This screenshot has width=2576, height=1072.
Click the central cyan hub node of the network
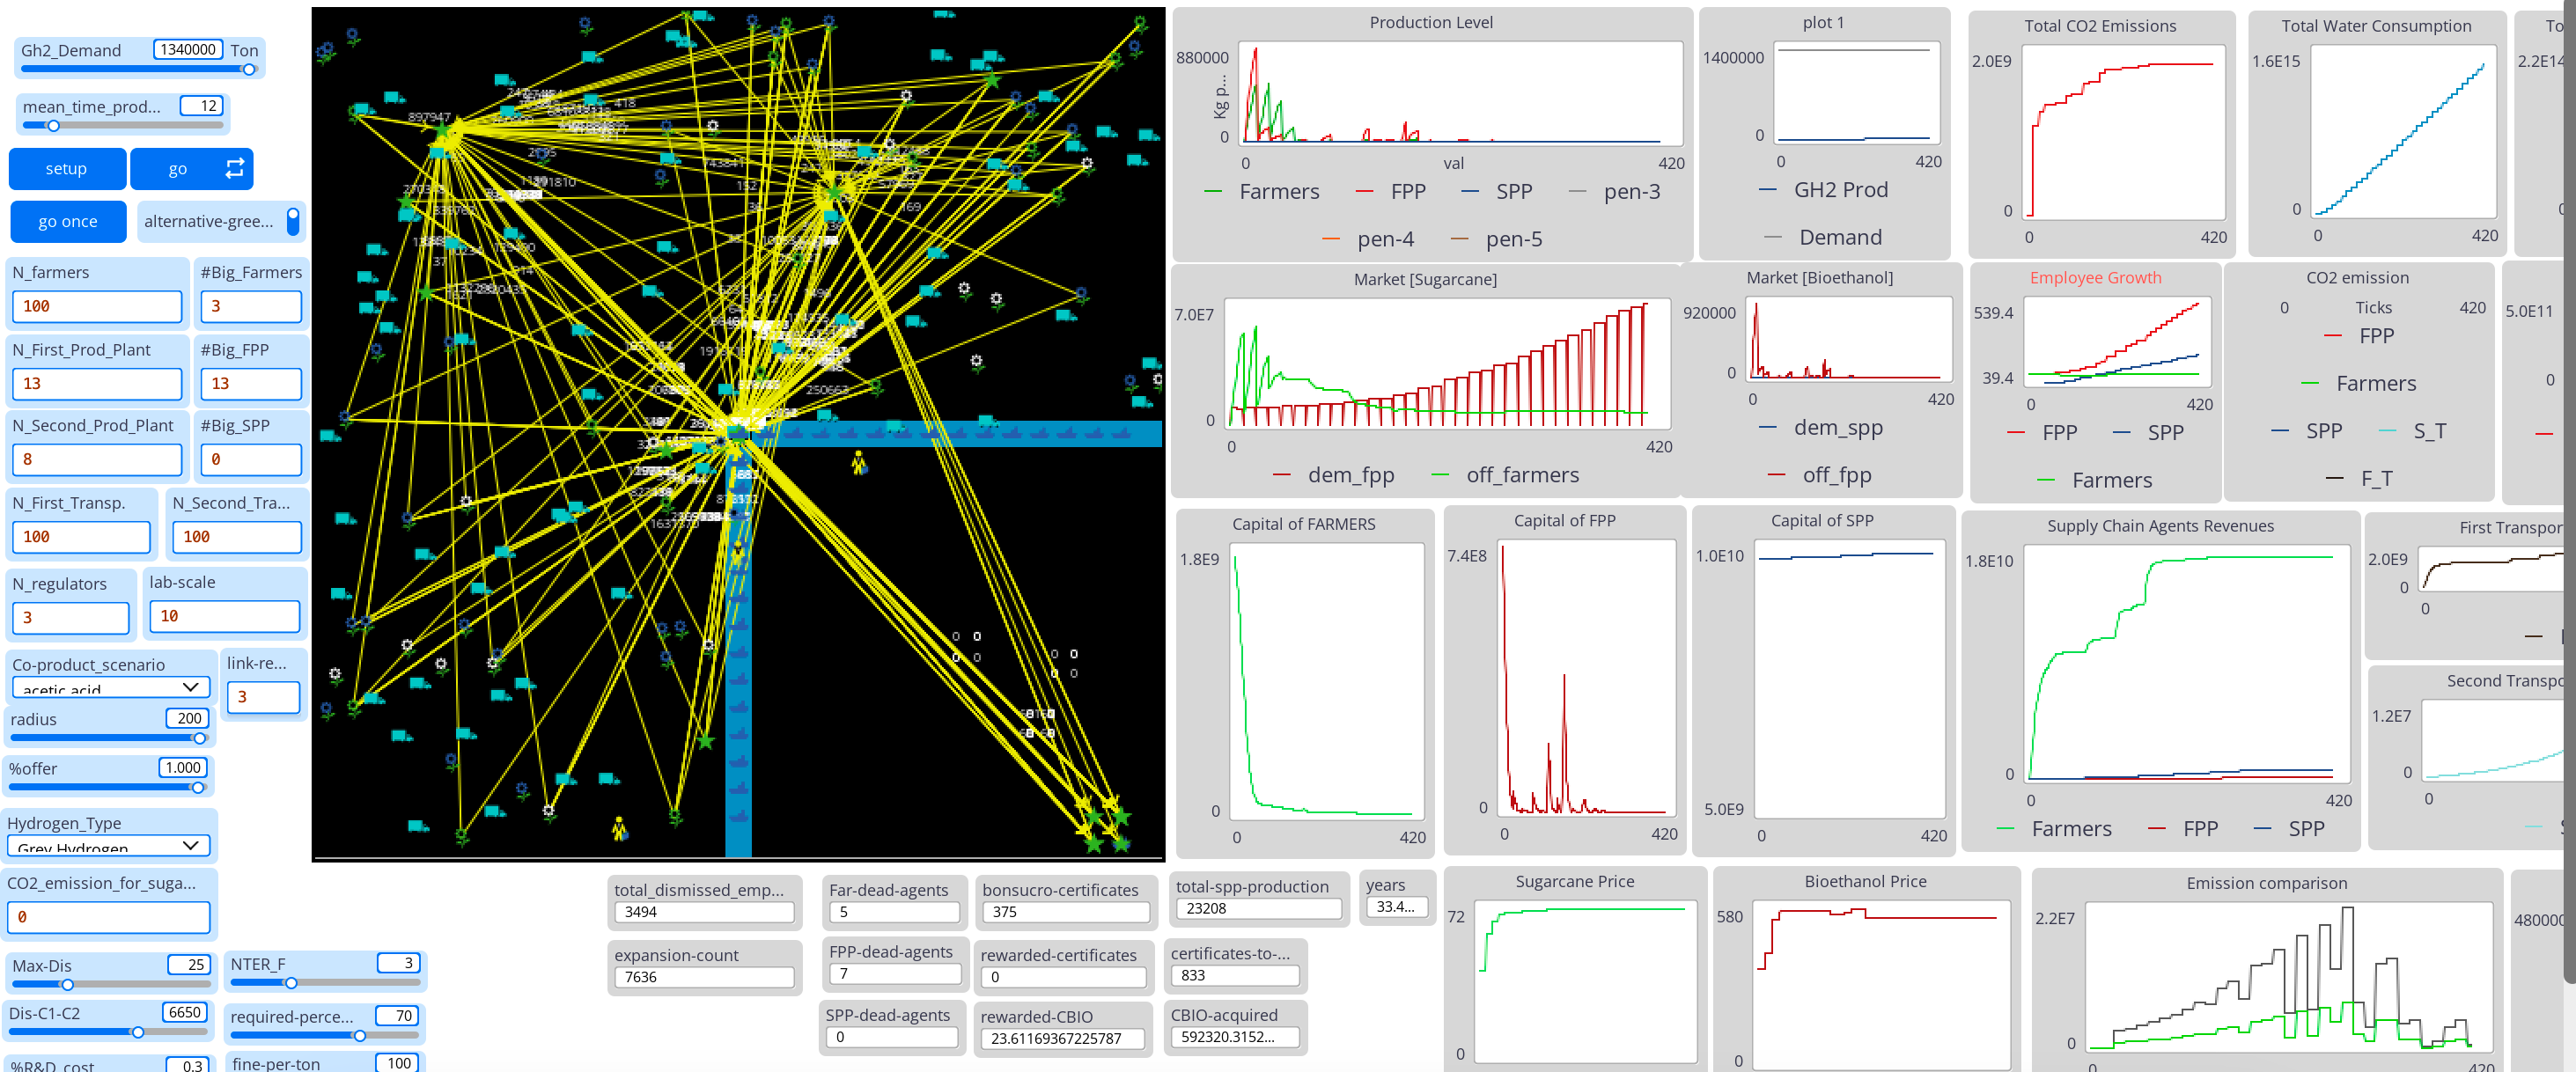[x=735, y=430]
